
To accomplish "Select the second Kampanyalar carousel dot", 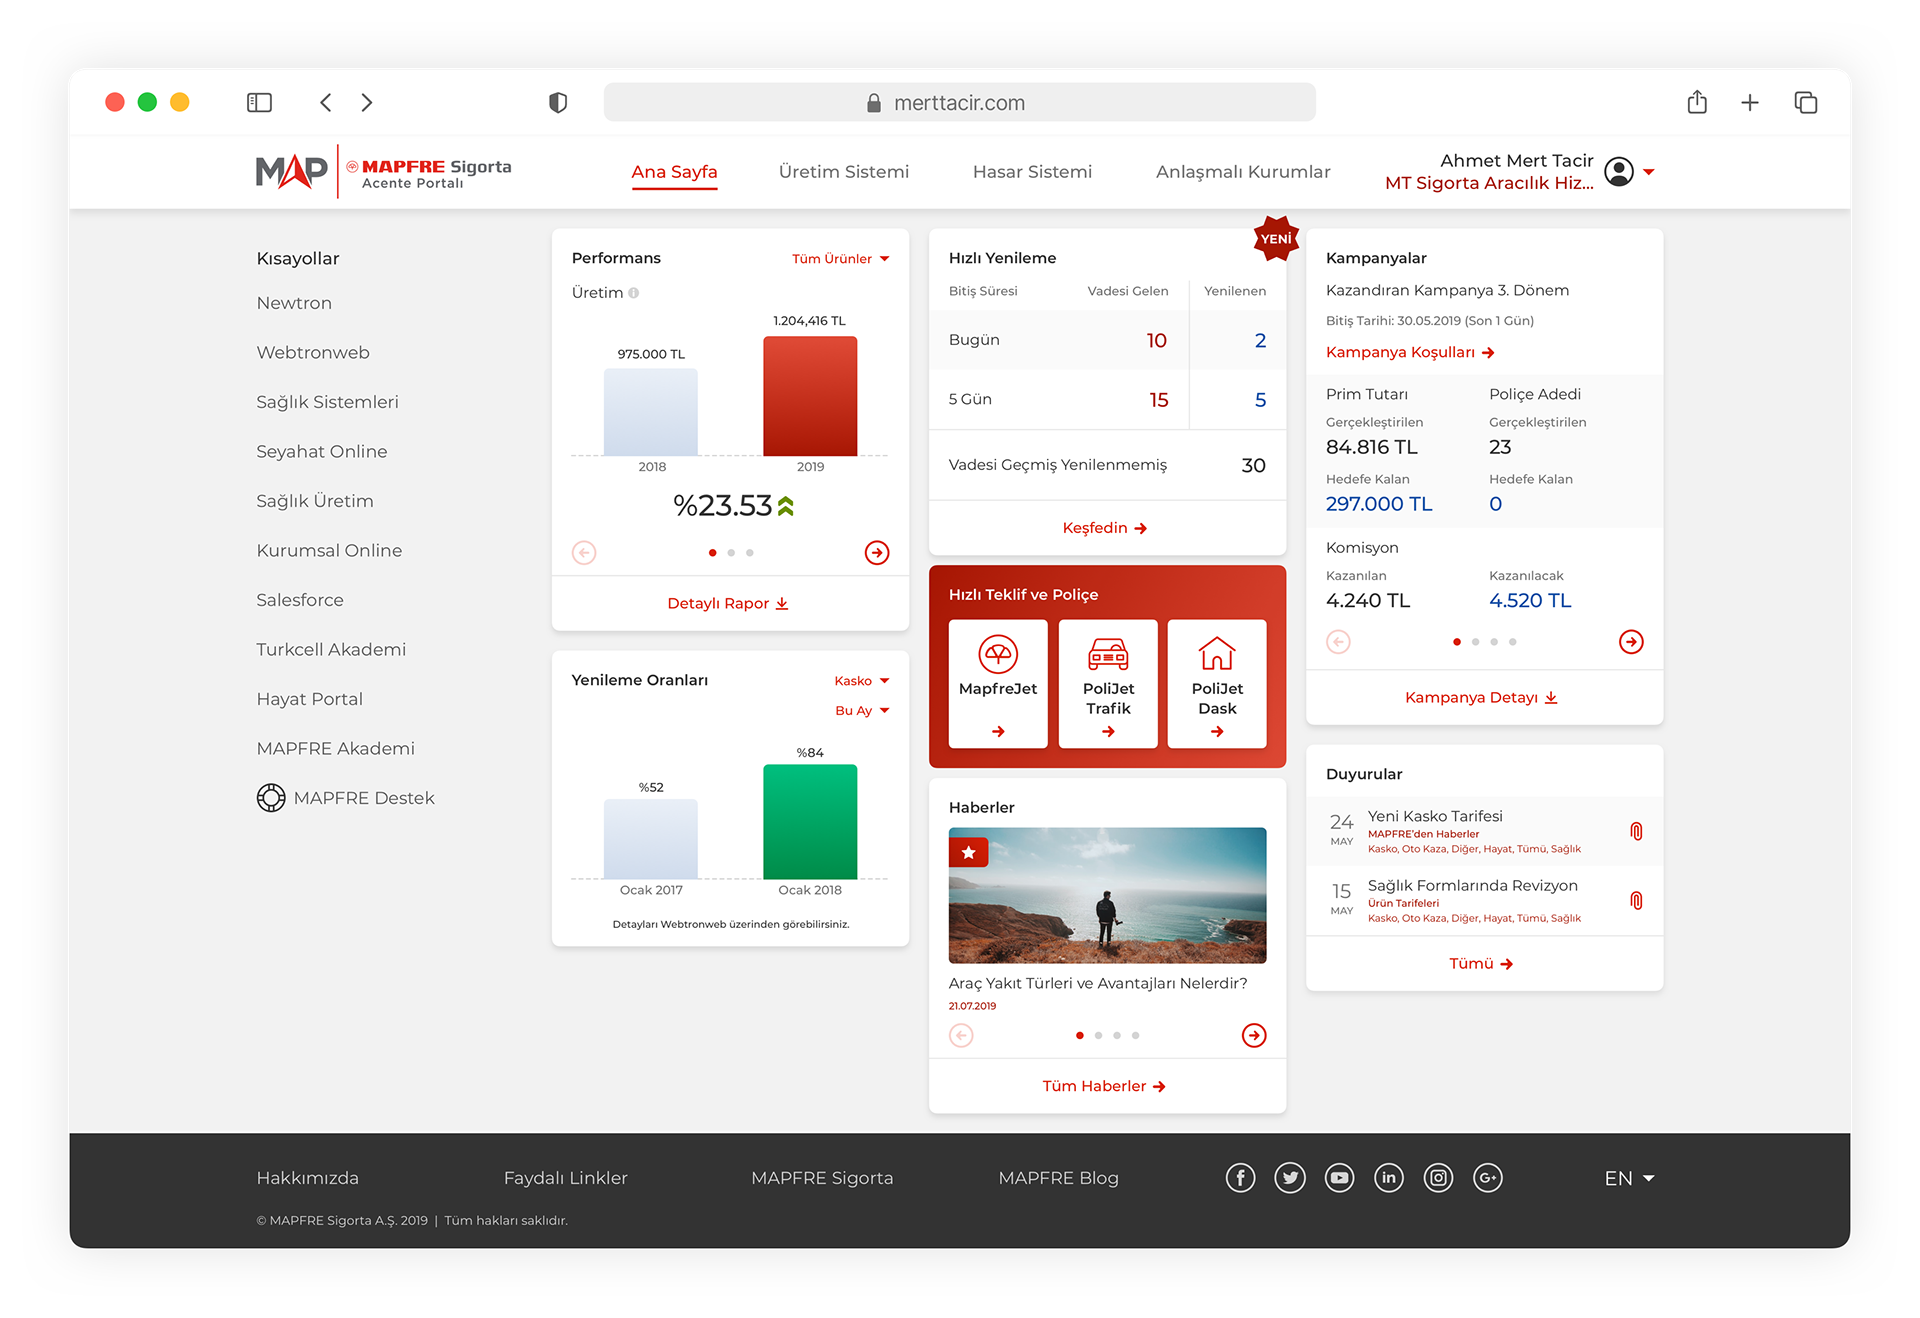I will [x=1475, y=642].
